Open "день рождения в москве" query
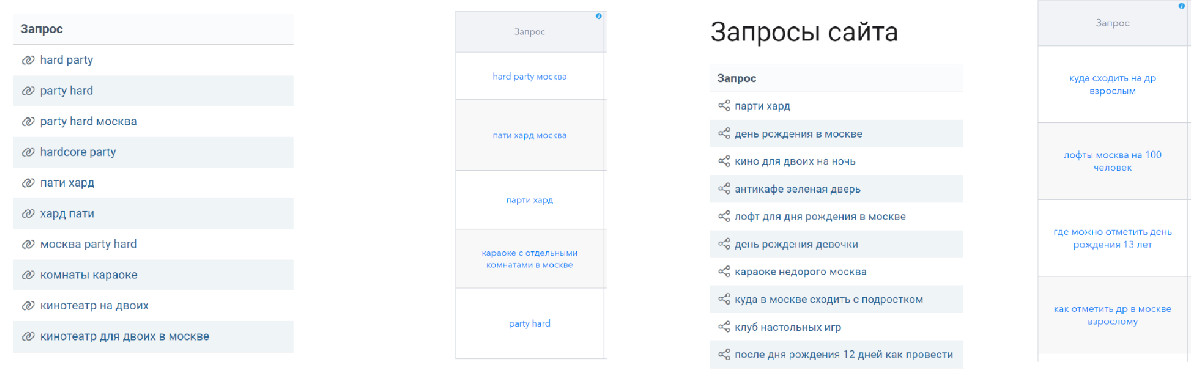Viewport: 1200px width, 379px height. click(x=799, y=134)
